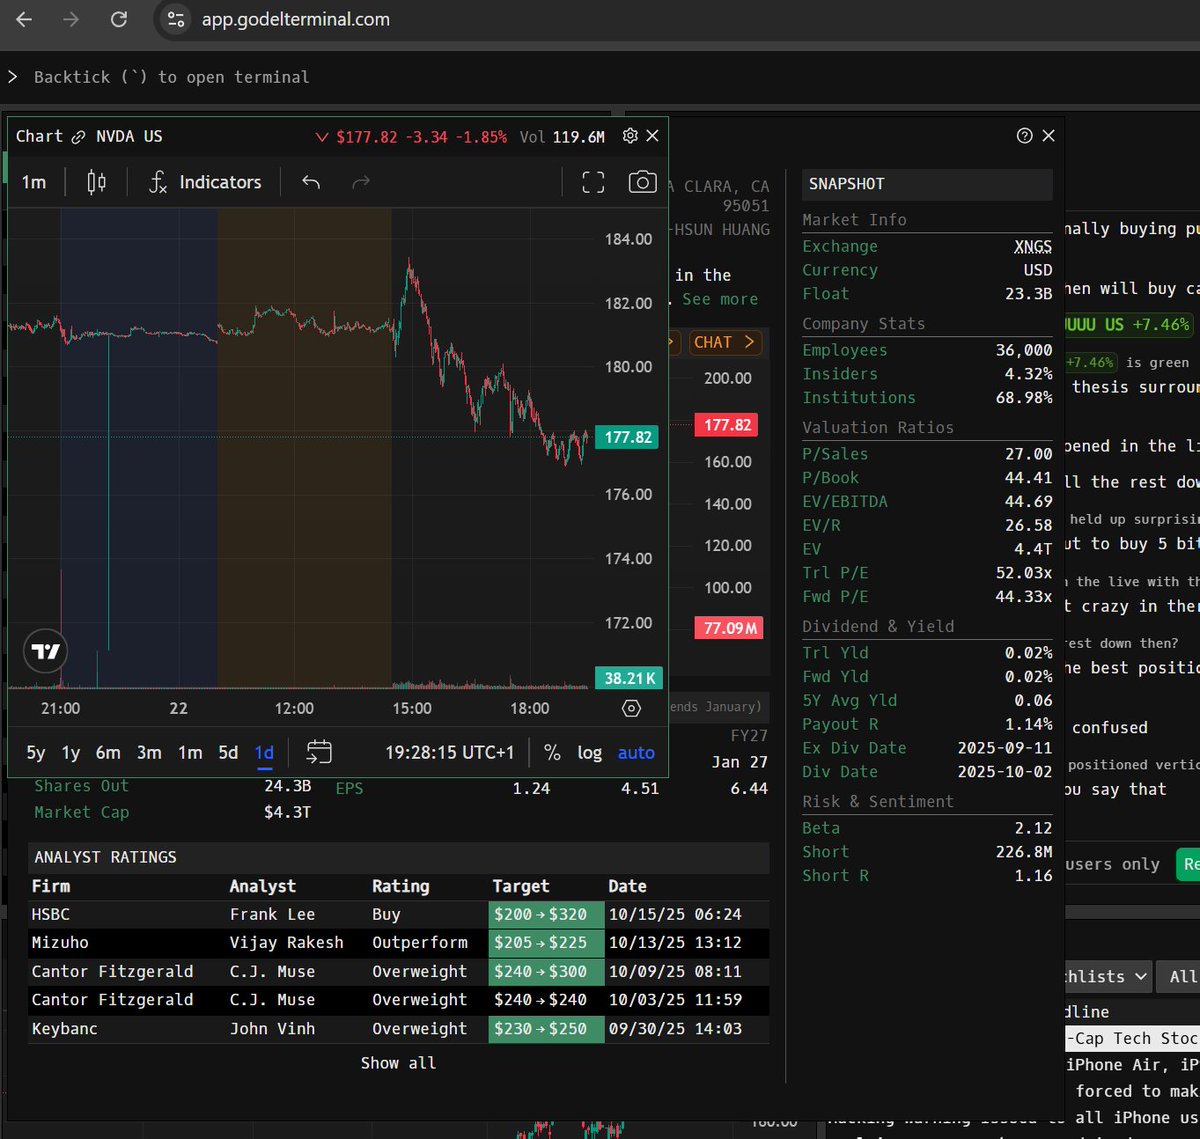This screenshot has height=1139, width=1200.
Task: Open the CHAT button
Action: tap(726, 342)
